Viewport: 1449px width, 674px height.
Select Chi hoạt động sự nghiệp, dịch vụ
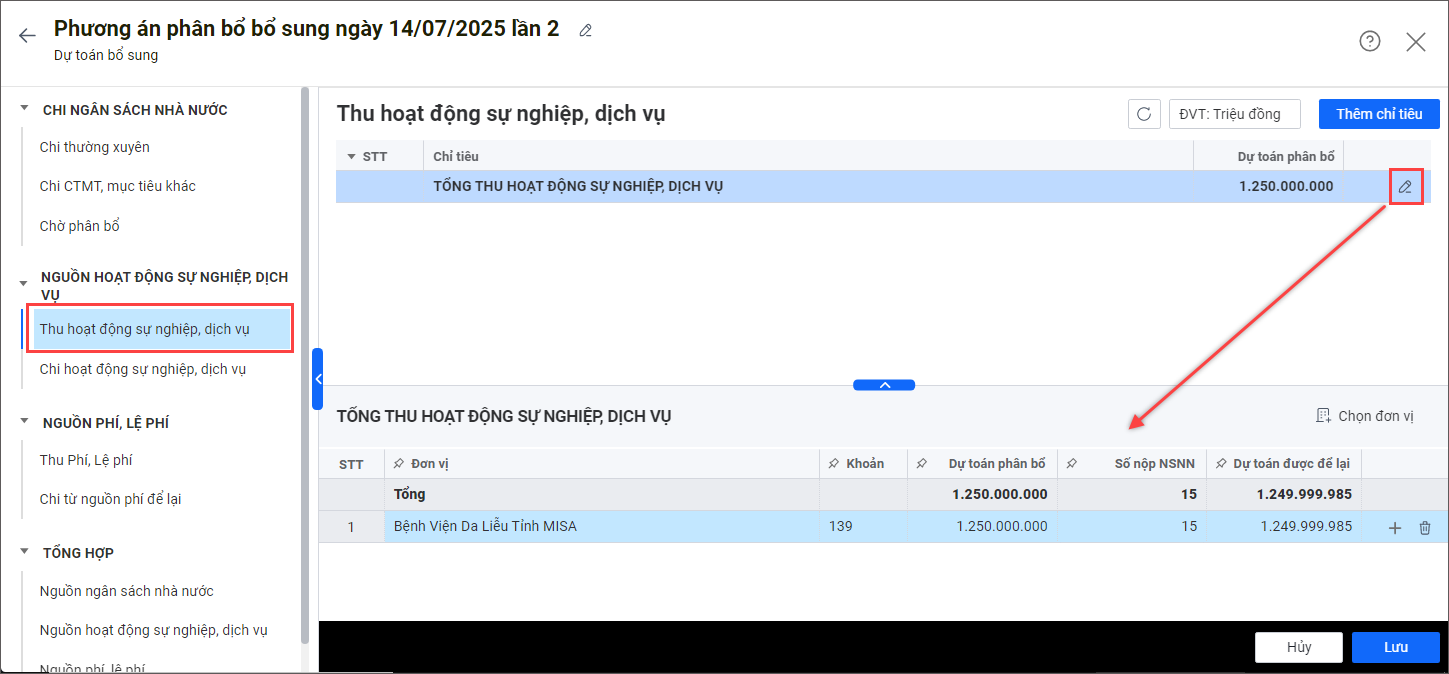tap(143, 369)
